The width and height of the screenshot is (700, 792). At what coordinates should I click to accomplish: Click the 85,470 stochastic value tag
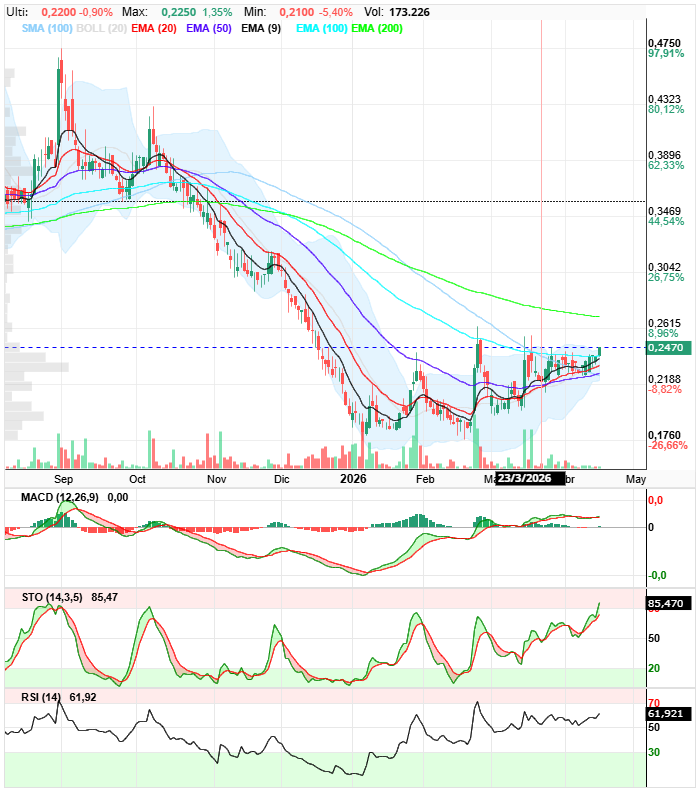(x=669, y=604)
